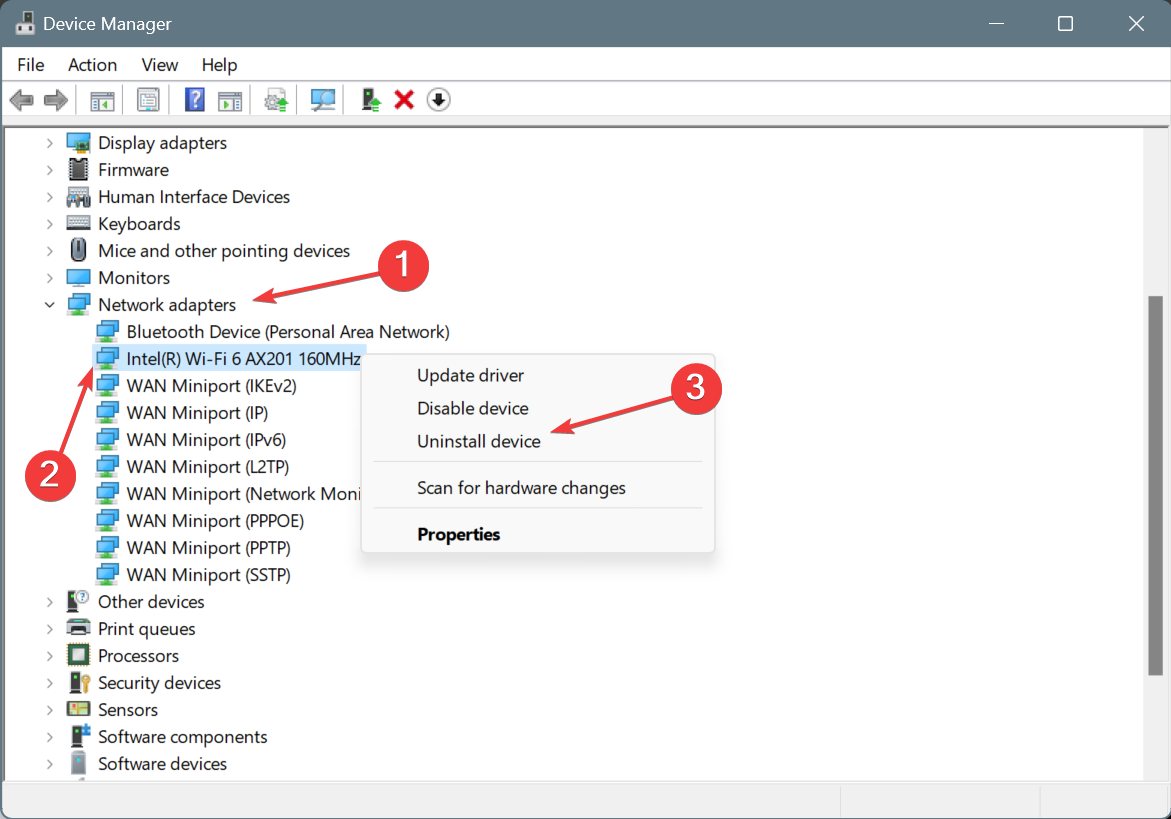Expand the Other devices node
The height and width of the screenshot is (819, 1171).
tap(49, 602)
